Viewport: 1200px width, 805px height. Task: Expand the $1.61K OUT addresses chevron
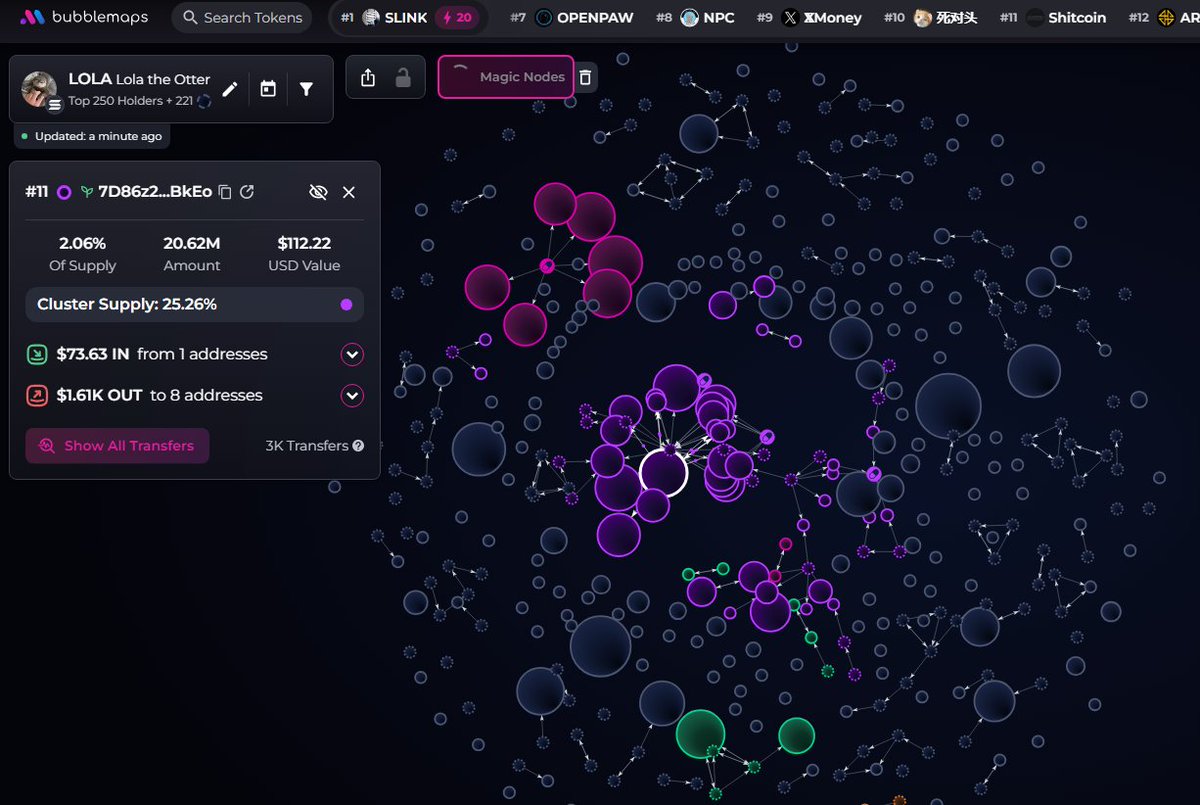point(352,396)
